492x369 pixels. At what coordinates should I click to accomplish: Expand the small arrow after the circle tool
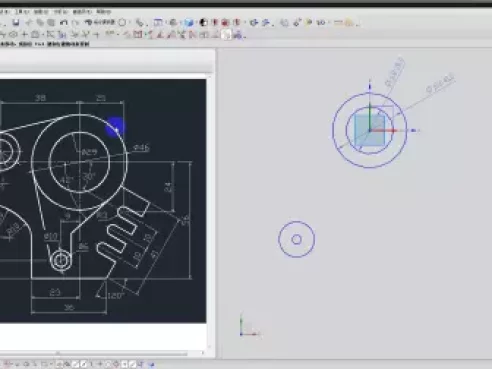tap(129, 23)
